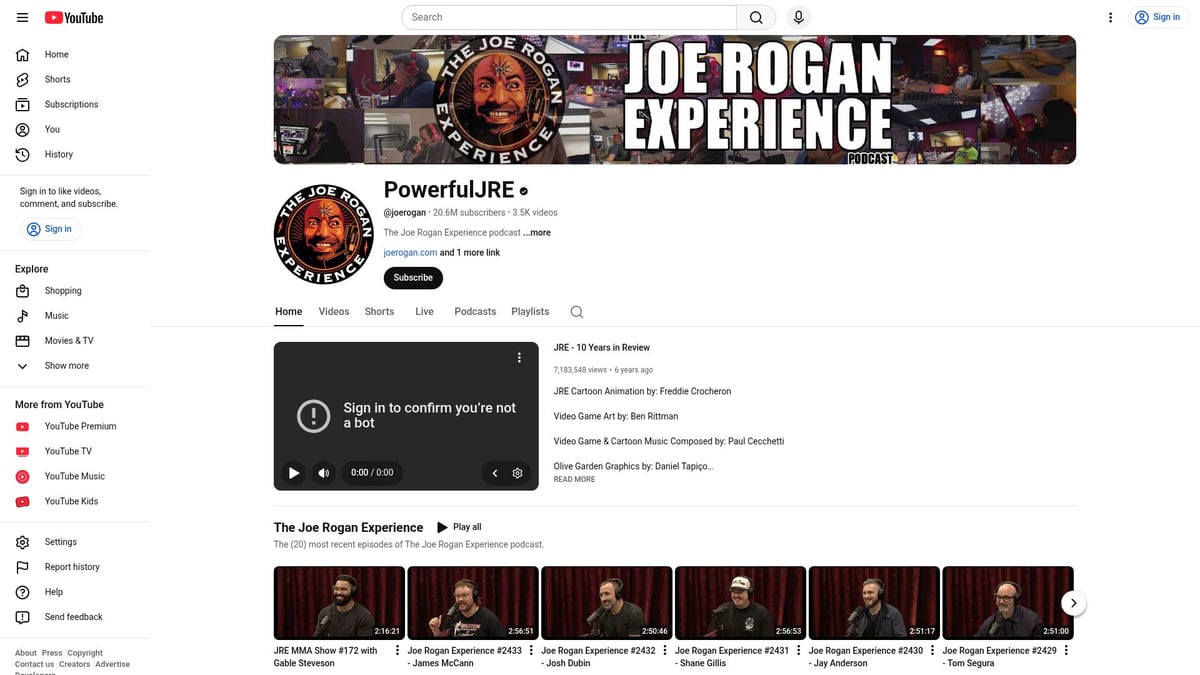Click the search magnifier button
The width and height of the screenshot is (1200, 675).
coord(756,17)
